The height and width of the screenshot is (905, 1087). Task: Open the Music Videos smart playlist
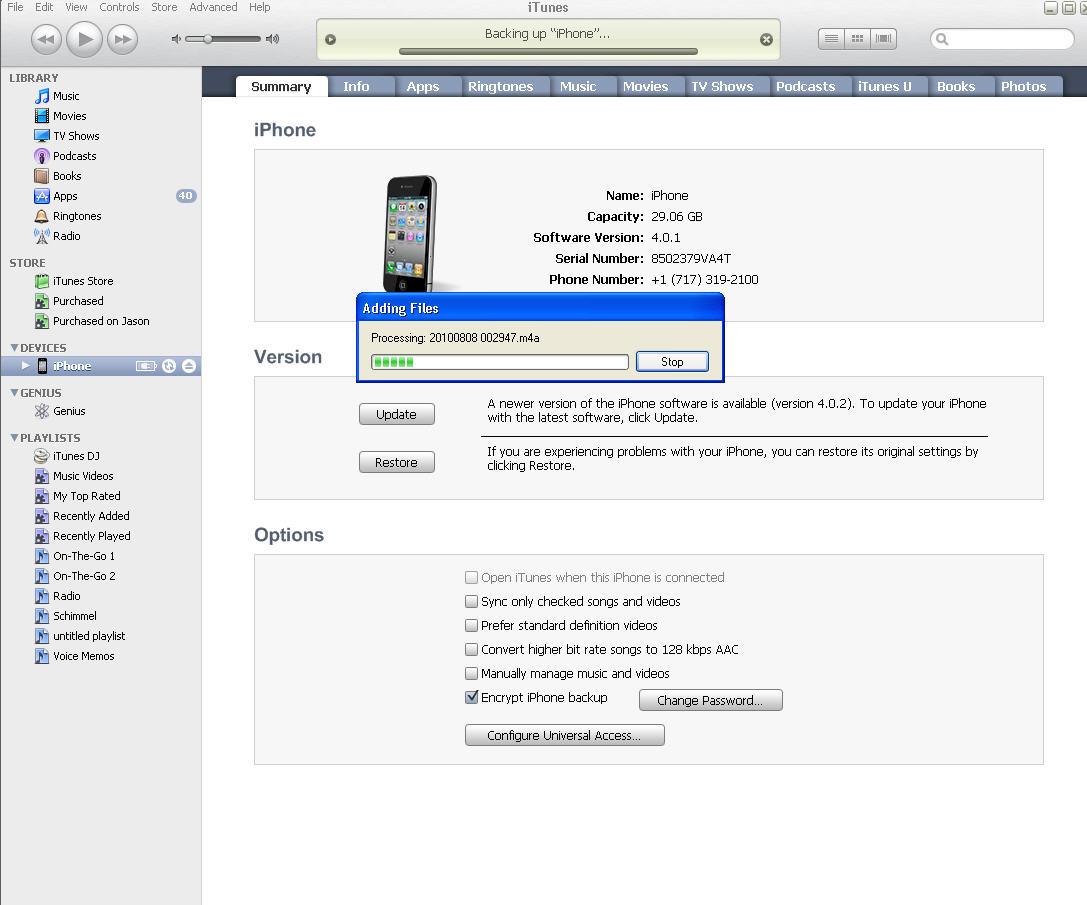(82, 476)
